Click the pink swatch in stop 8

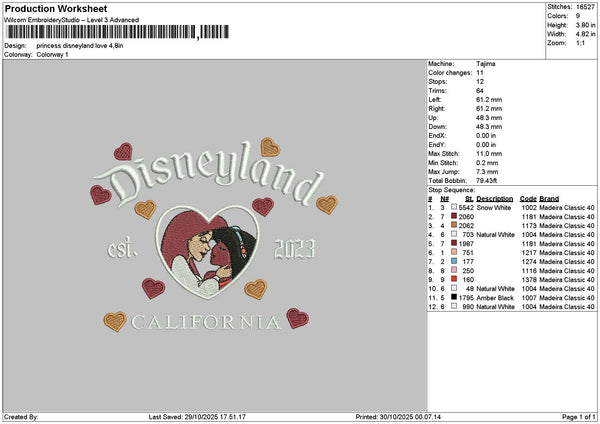tap(454, 270)
